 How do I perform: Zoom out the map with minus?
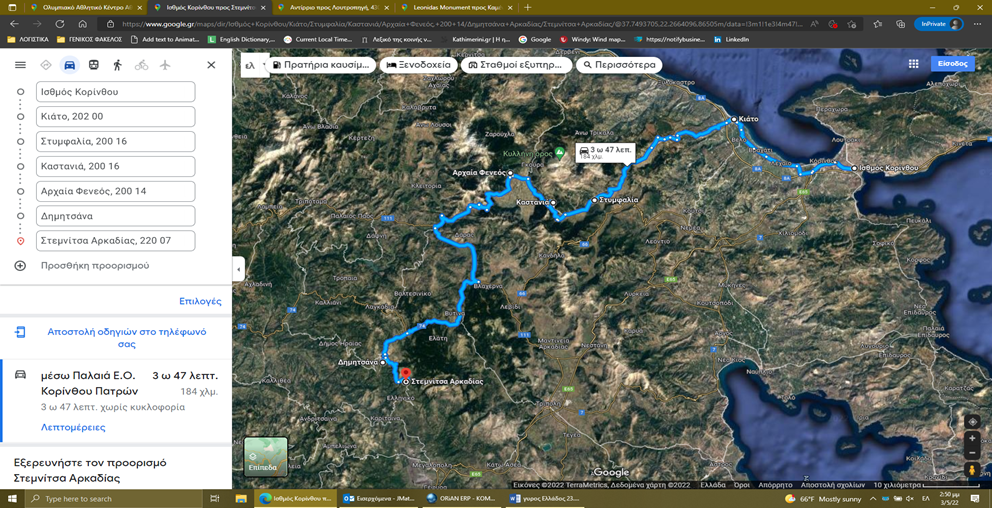(x=972, y=453)
